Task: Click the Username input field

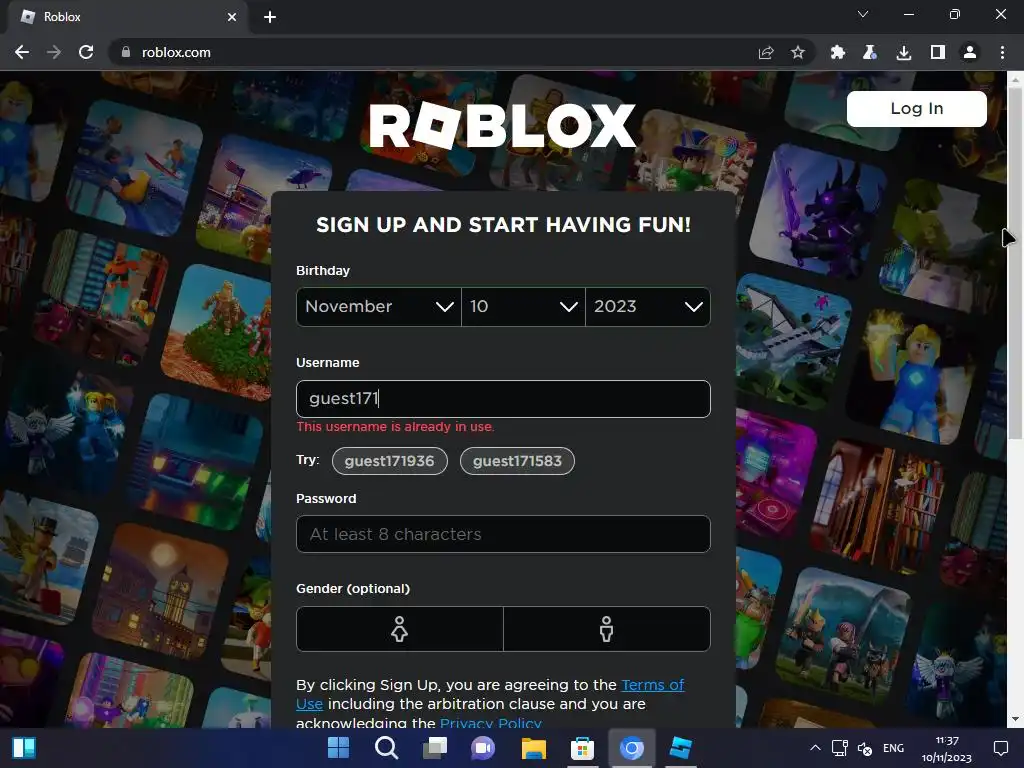Action: [503, 398]
